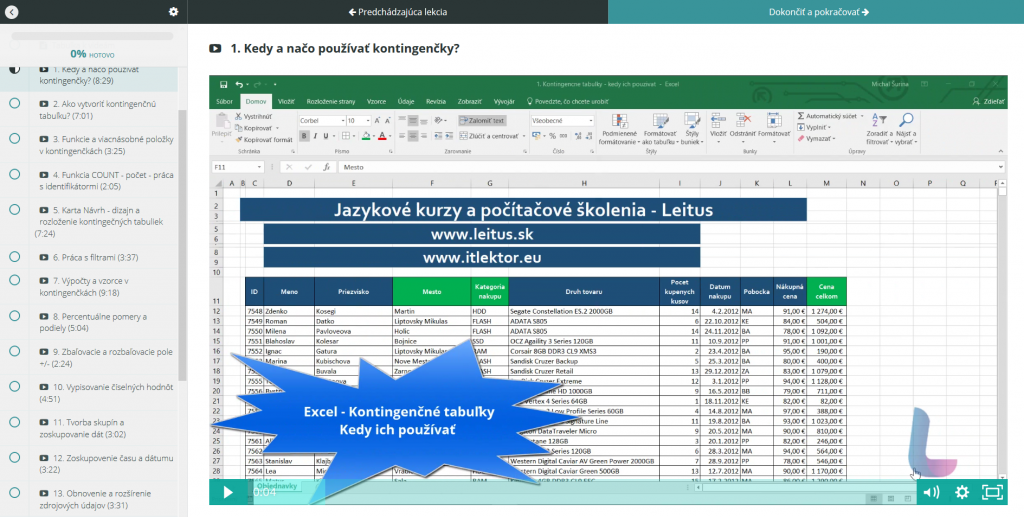Click the status circle of lesson 4
This screenshot has height=517, width=1024.
click(14, 174)
